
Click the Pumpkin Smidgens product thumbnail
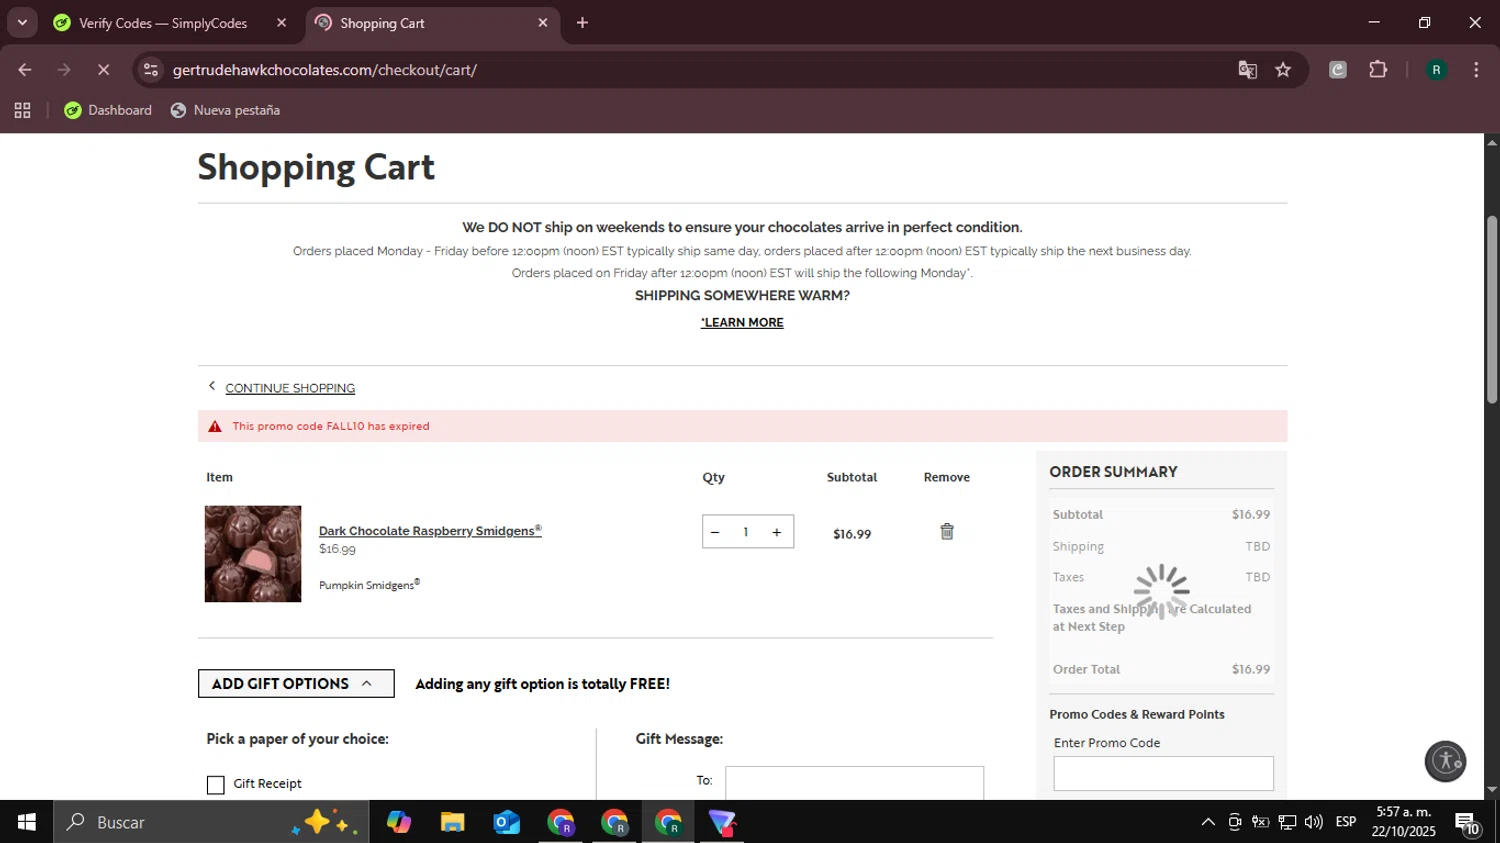click(253, 554)
